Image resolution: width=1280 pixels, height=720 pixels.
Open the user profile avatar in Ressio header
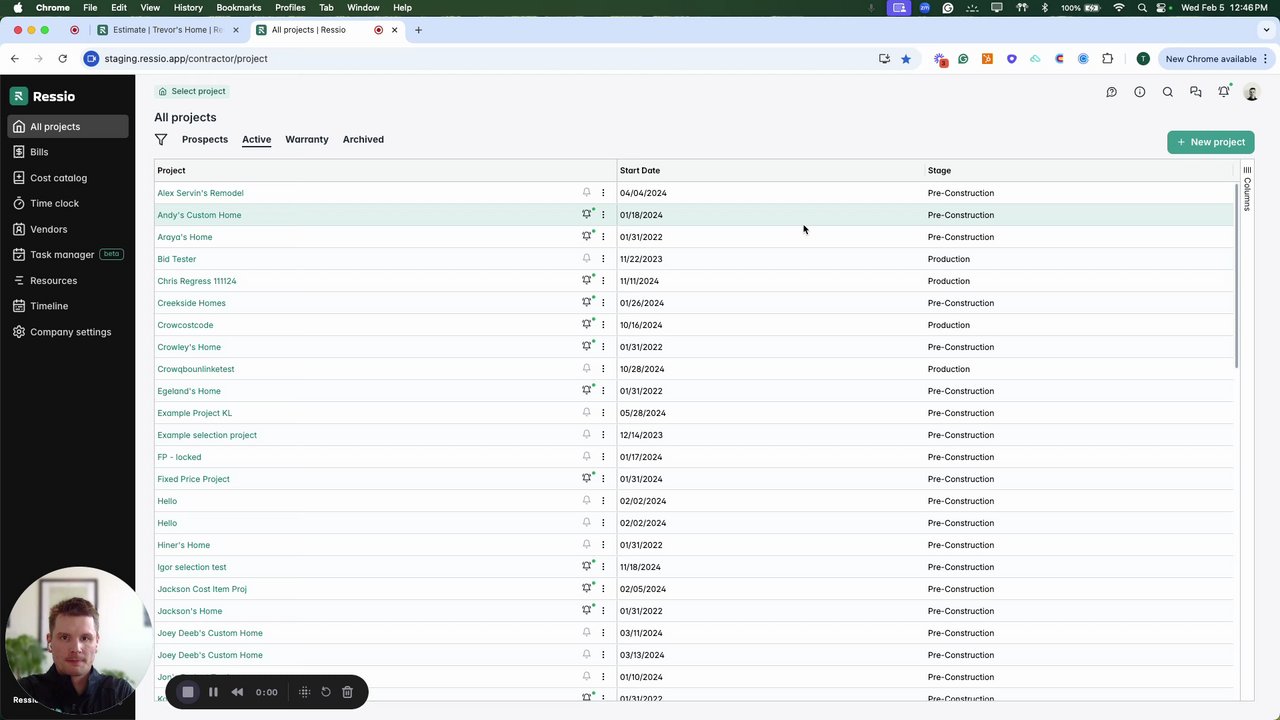tap(1251, 92)
